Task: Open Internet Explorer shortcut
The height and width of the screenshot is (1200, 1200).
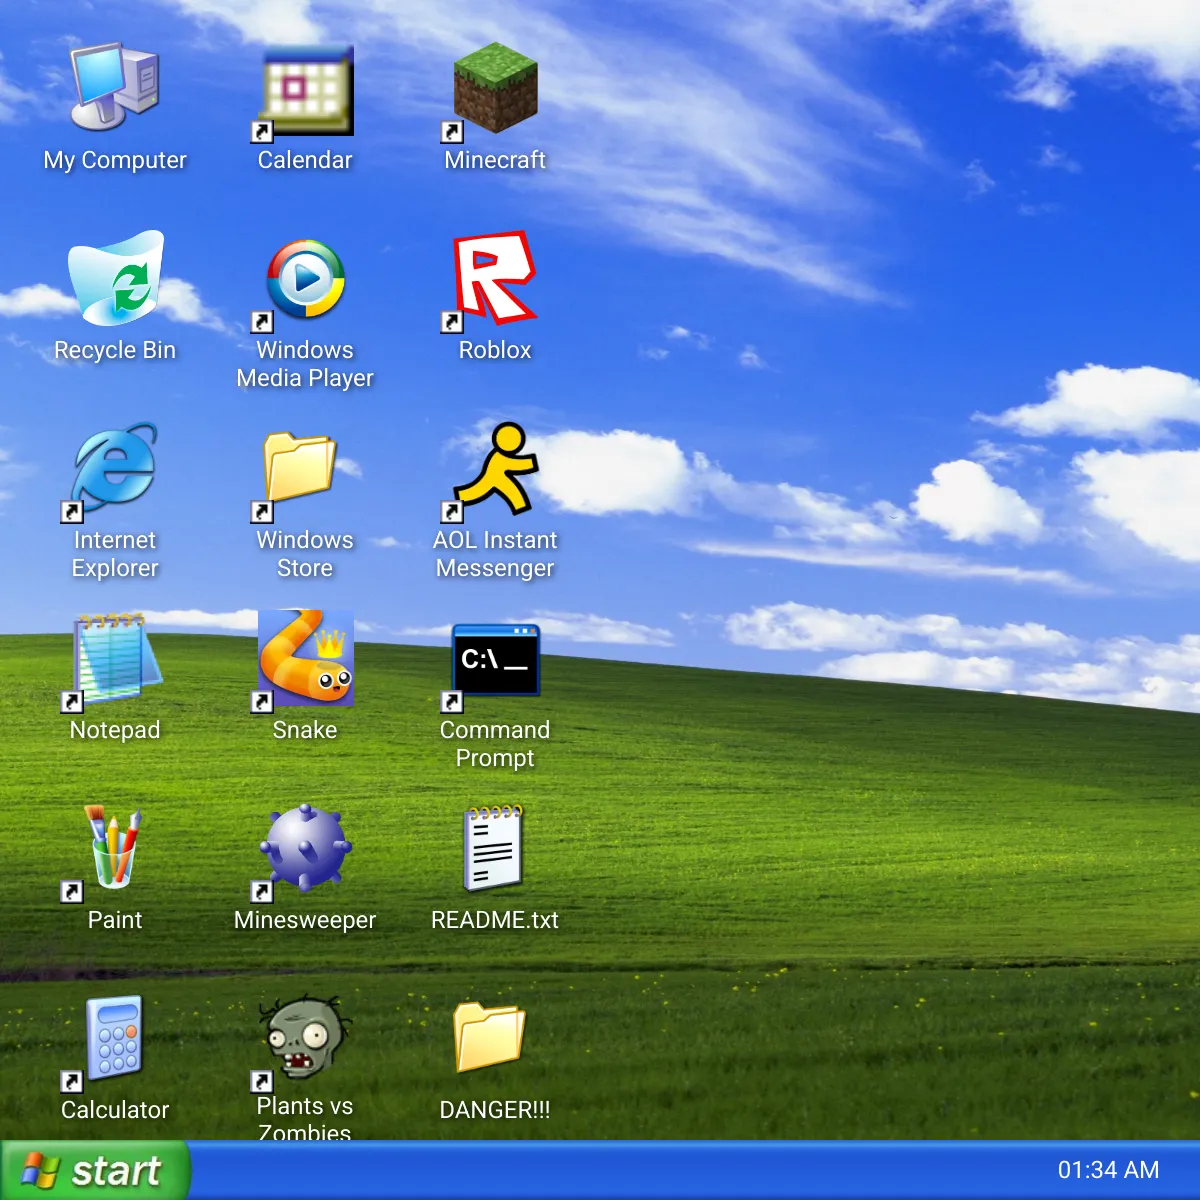Action: (x=115, y=468)
